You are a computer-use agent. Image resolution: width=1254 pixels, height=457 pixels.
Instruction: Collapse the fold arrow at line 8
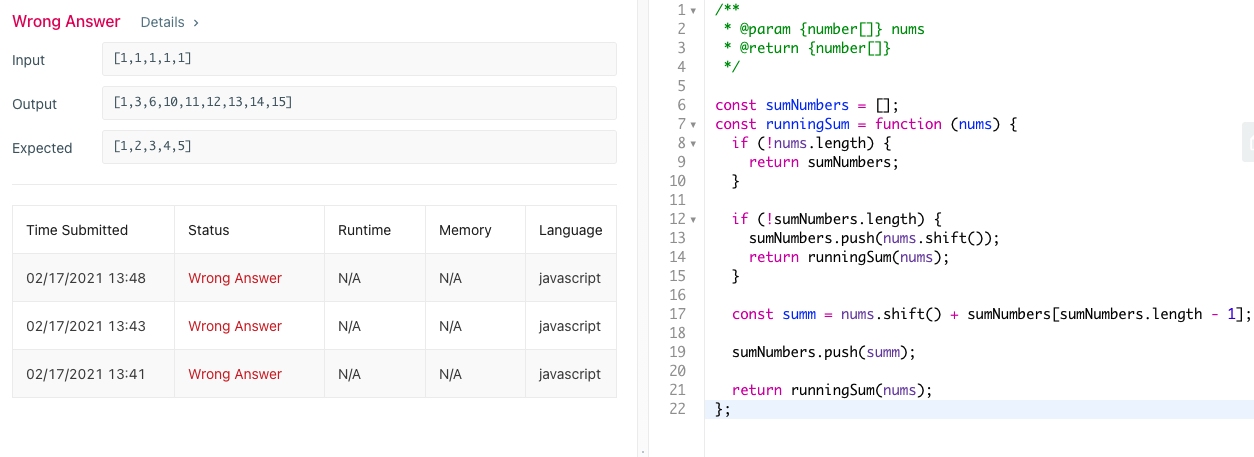(694, 143)
